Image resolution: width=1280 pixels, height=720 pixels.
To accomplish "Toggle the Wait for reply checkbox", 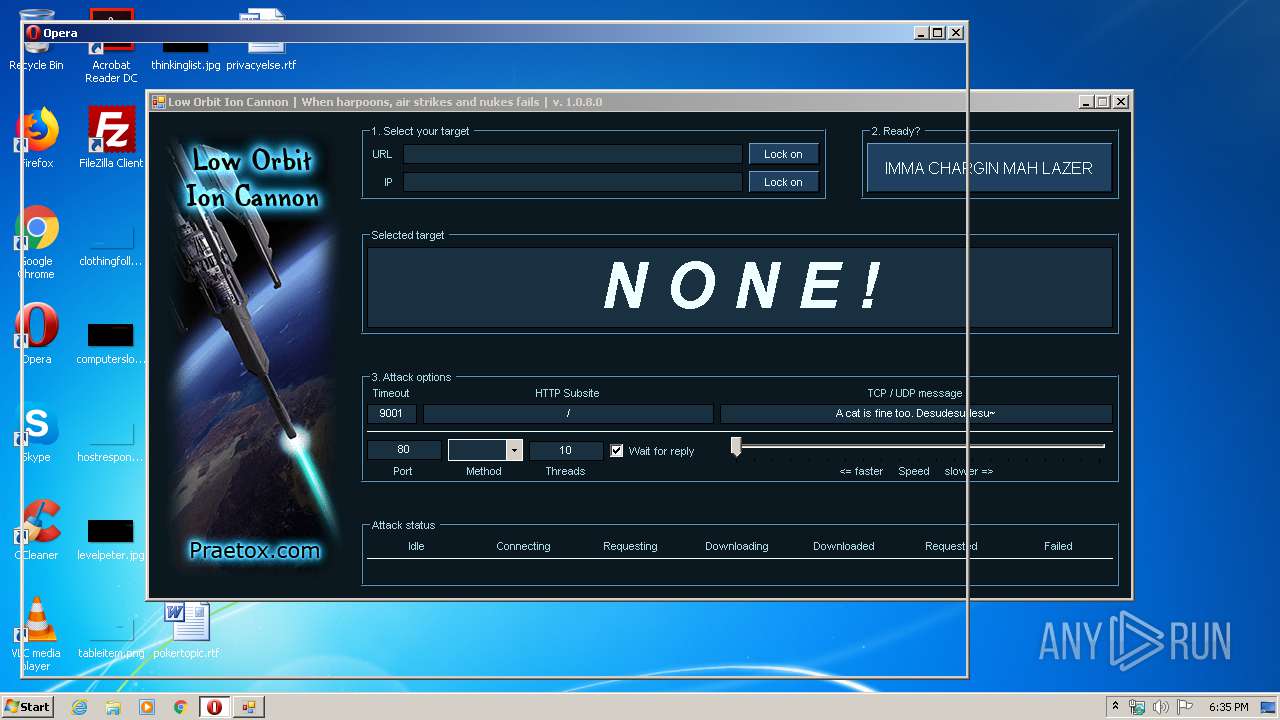I will (x=617, y=451).
